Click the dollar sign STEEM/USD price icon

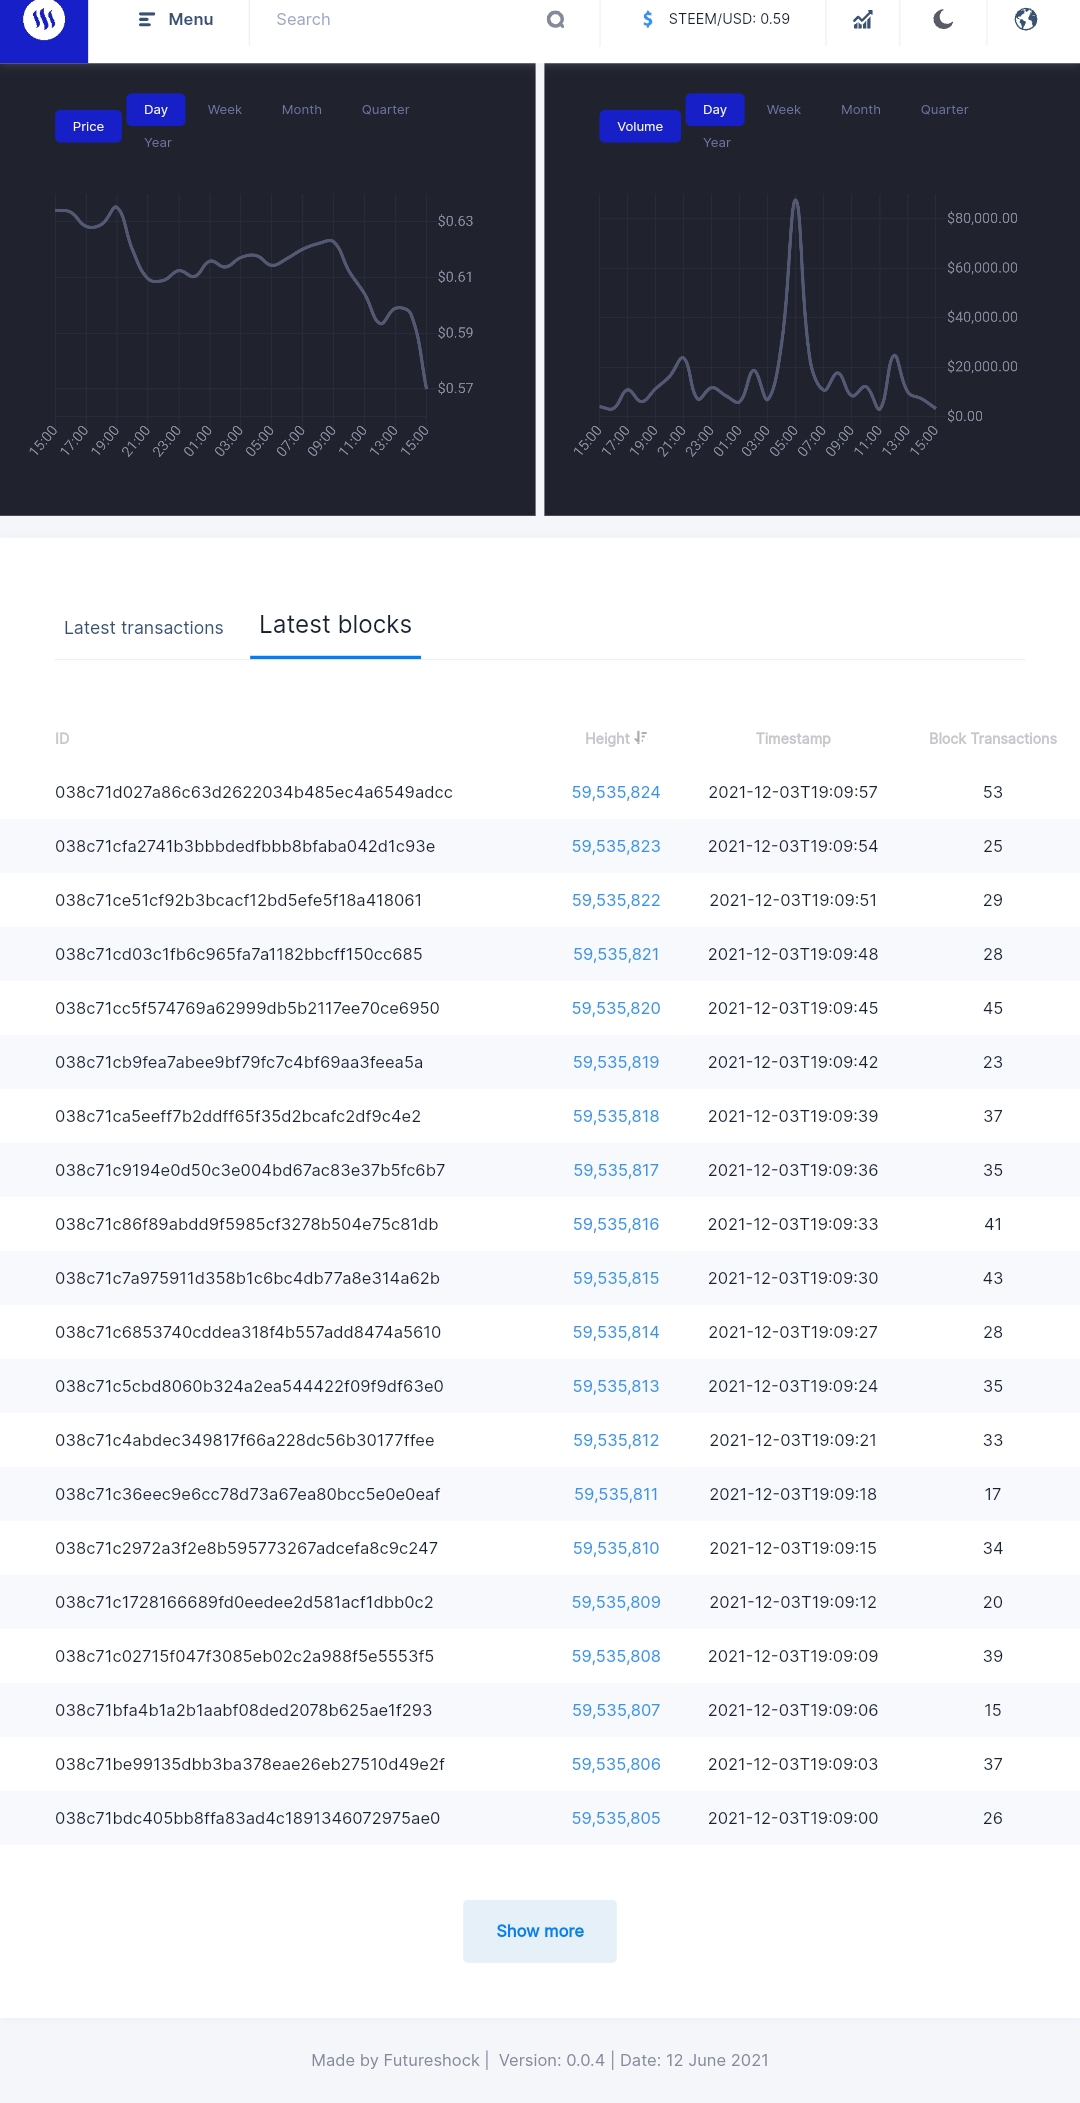(648, 19)
